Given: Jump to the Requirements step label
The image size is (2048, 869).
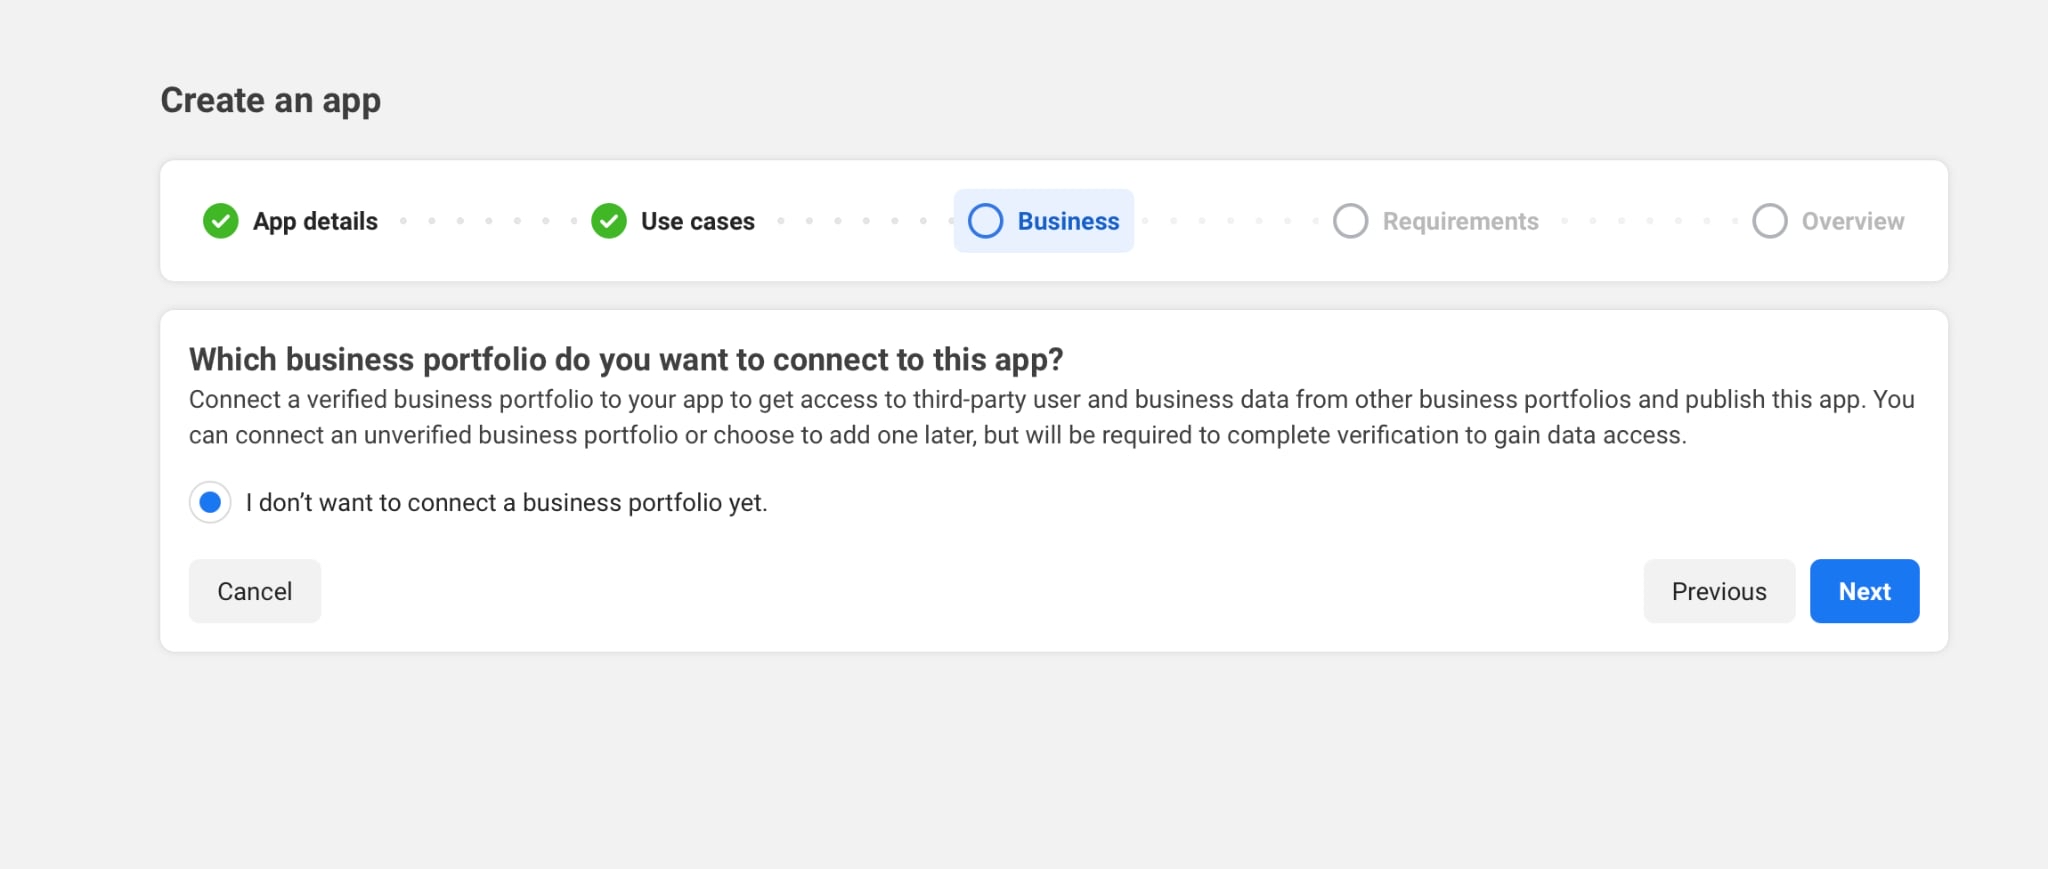Looking at the screenshot, I should coord(1460,221).
